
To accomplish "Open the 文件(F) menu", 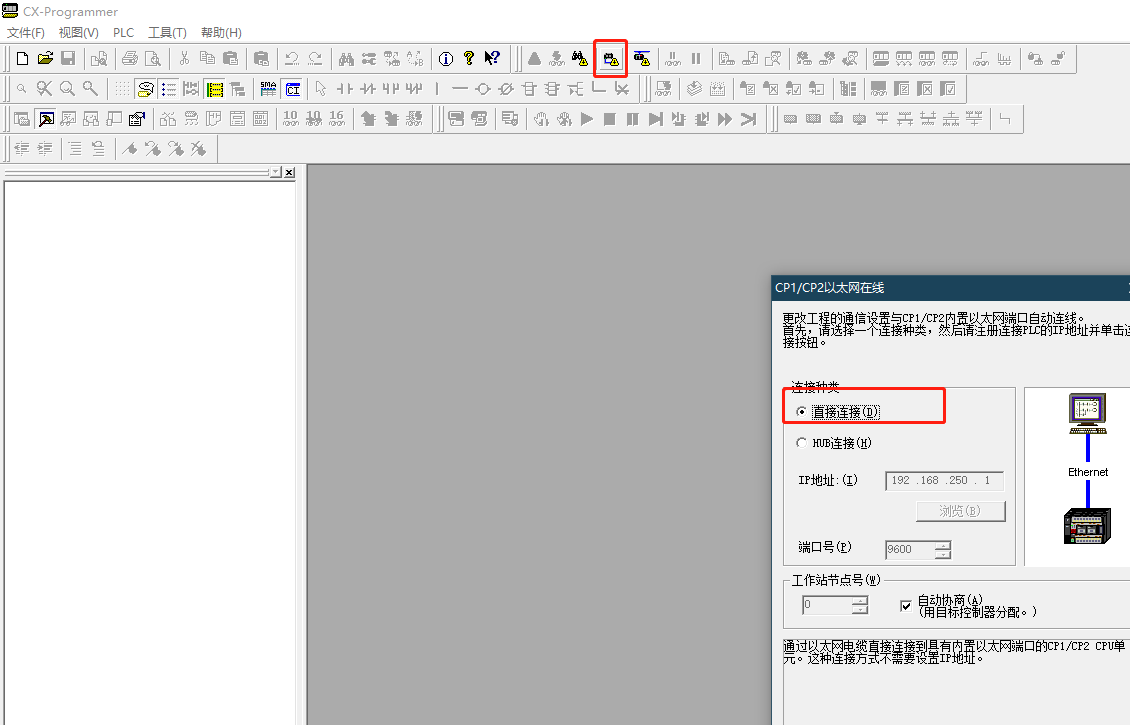I will tap(26, 32).
